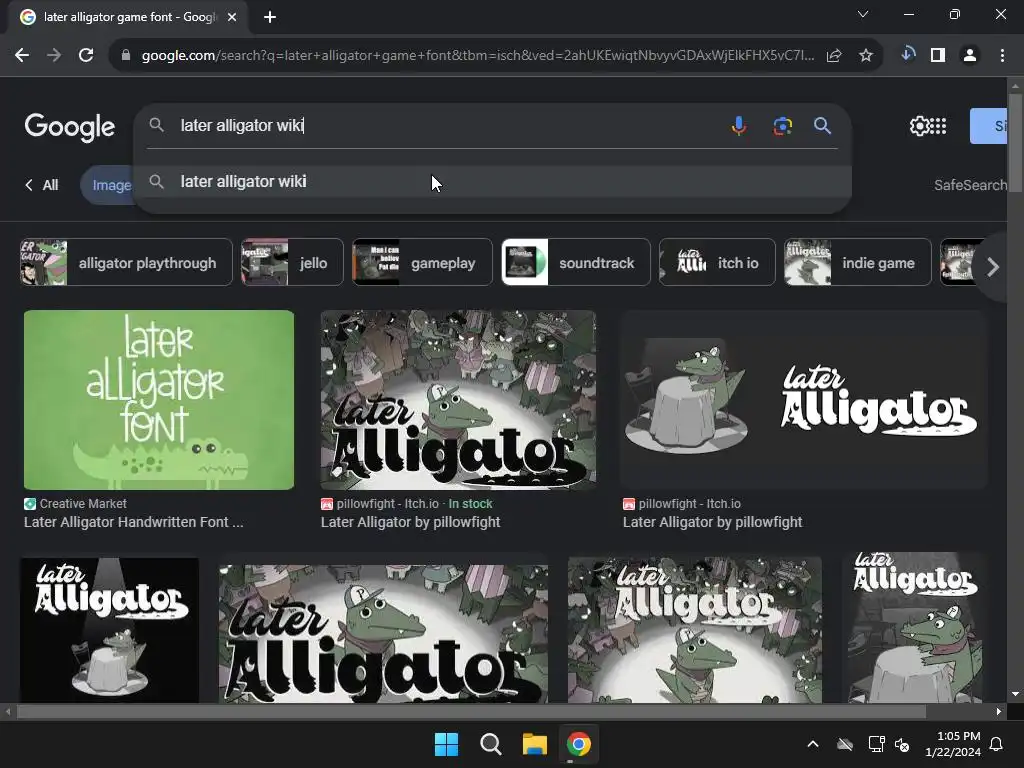This screenshot has height=768, width=1024.
Task: Open network status tray icon
Action: [876, 744]
